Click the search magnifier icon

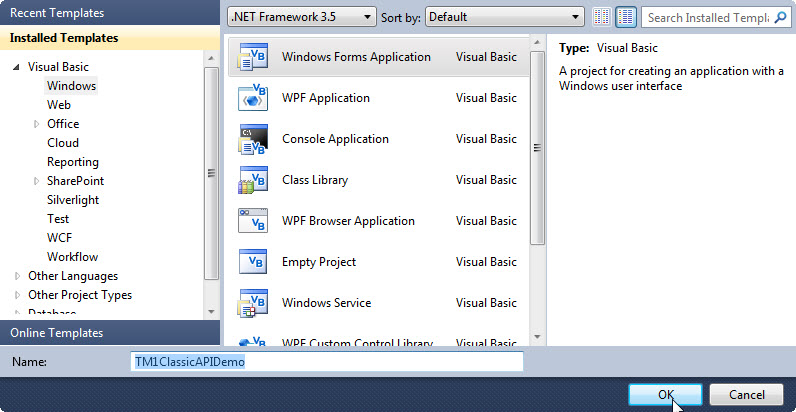click(779, 18)
